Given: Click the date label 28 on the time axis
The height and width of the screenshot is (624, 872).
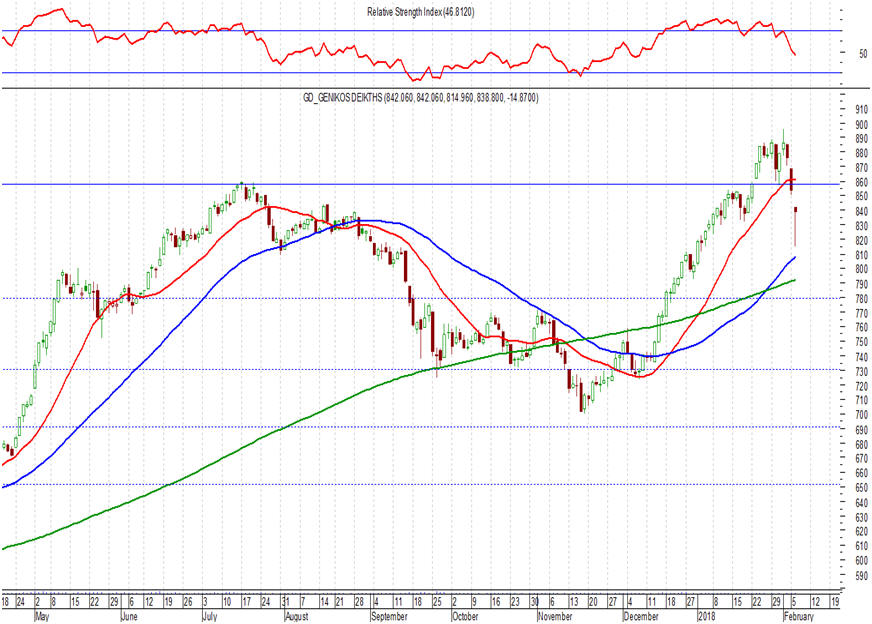Looking at the screenshot, I should 359,602.
